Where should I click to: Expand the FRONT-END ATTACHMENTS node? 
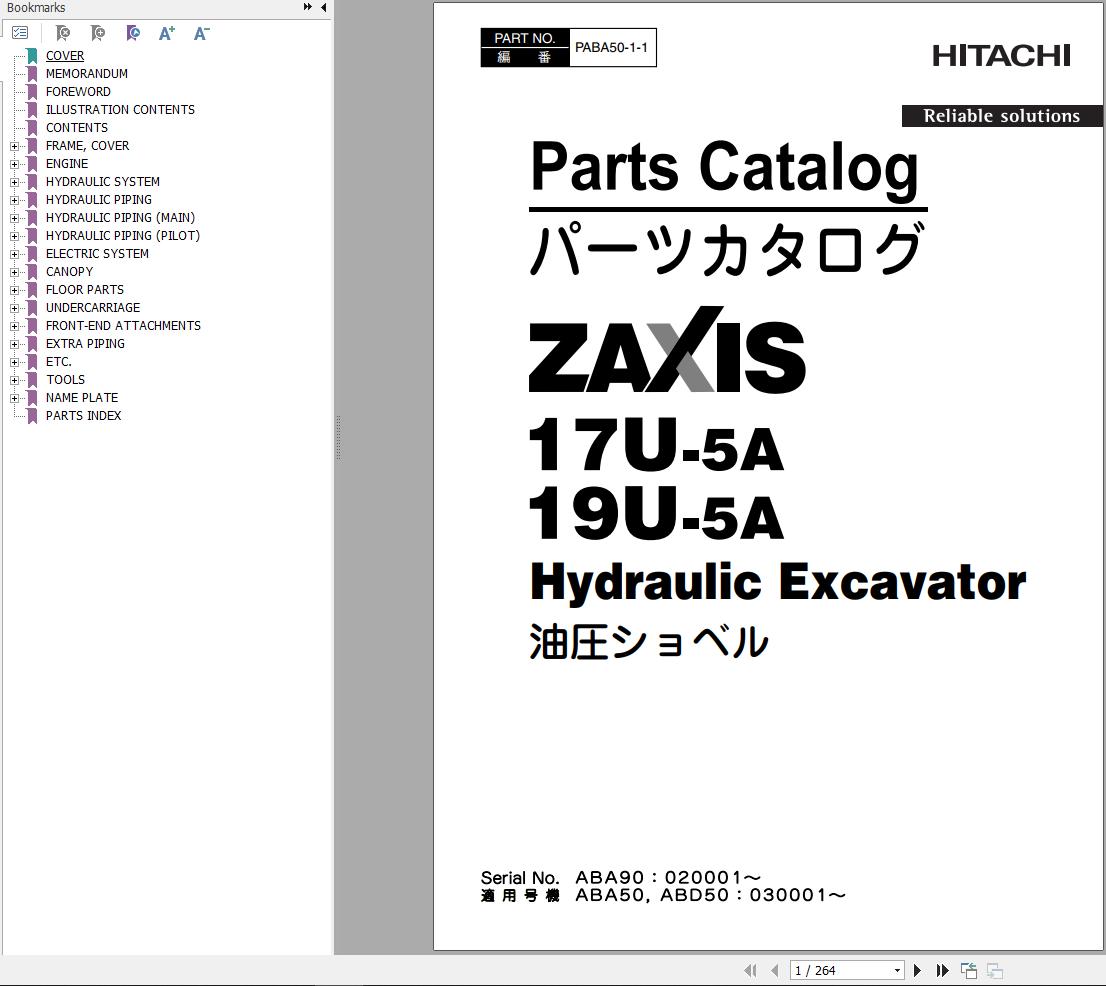point(14,326)
